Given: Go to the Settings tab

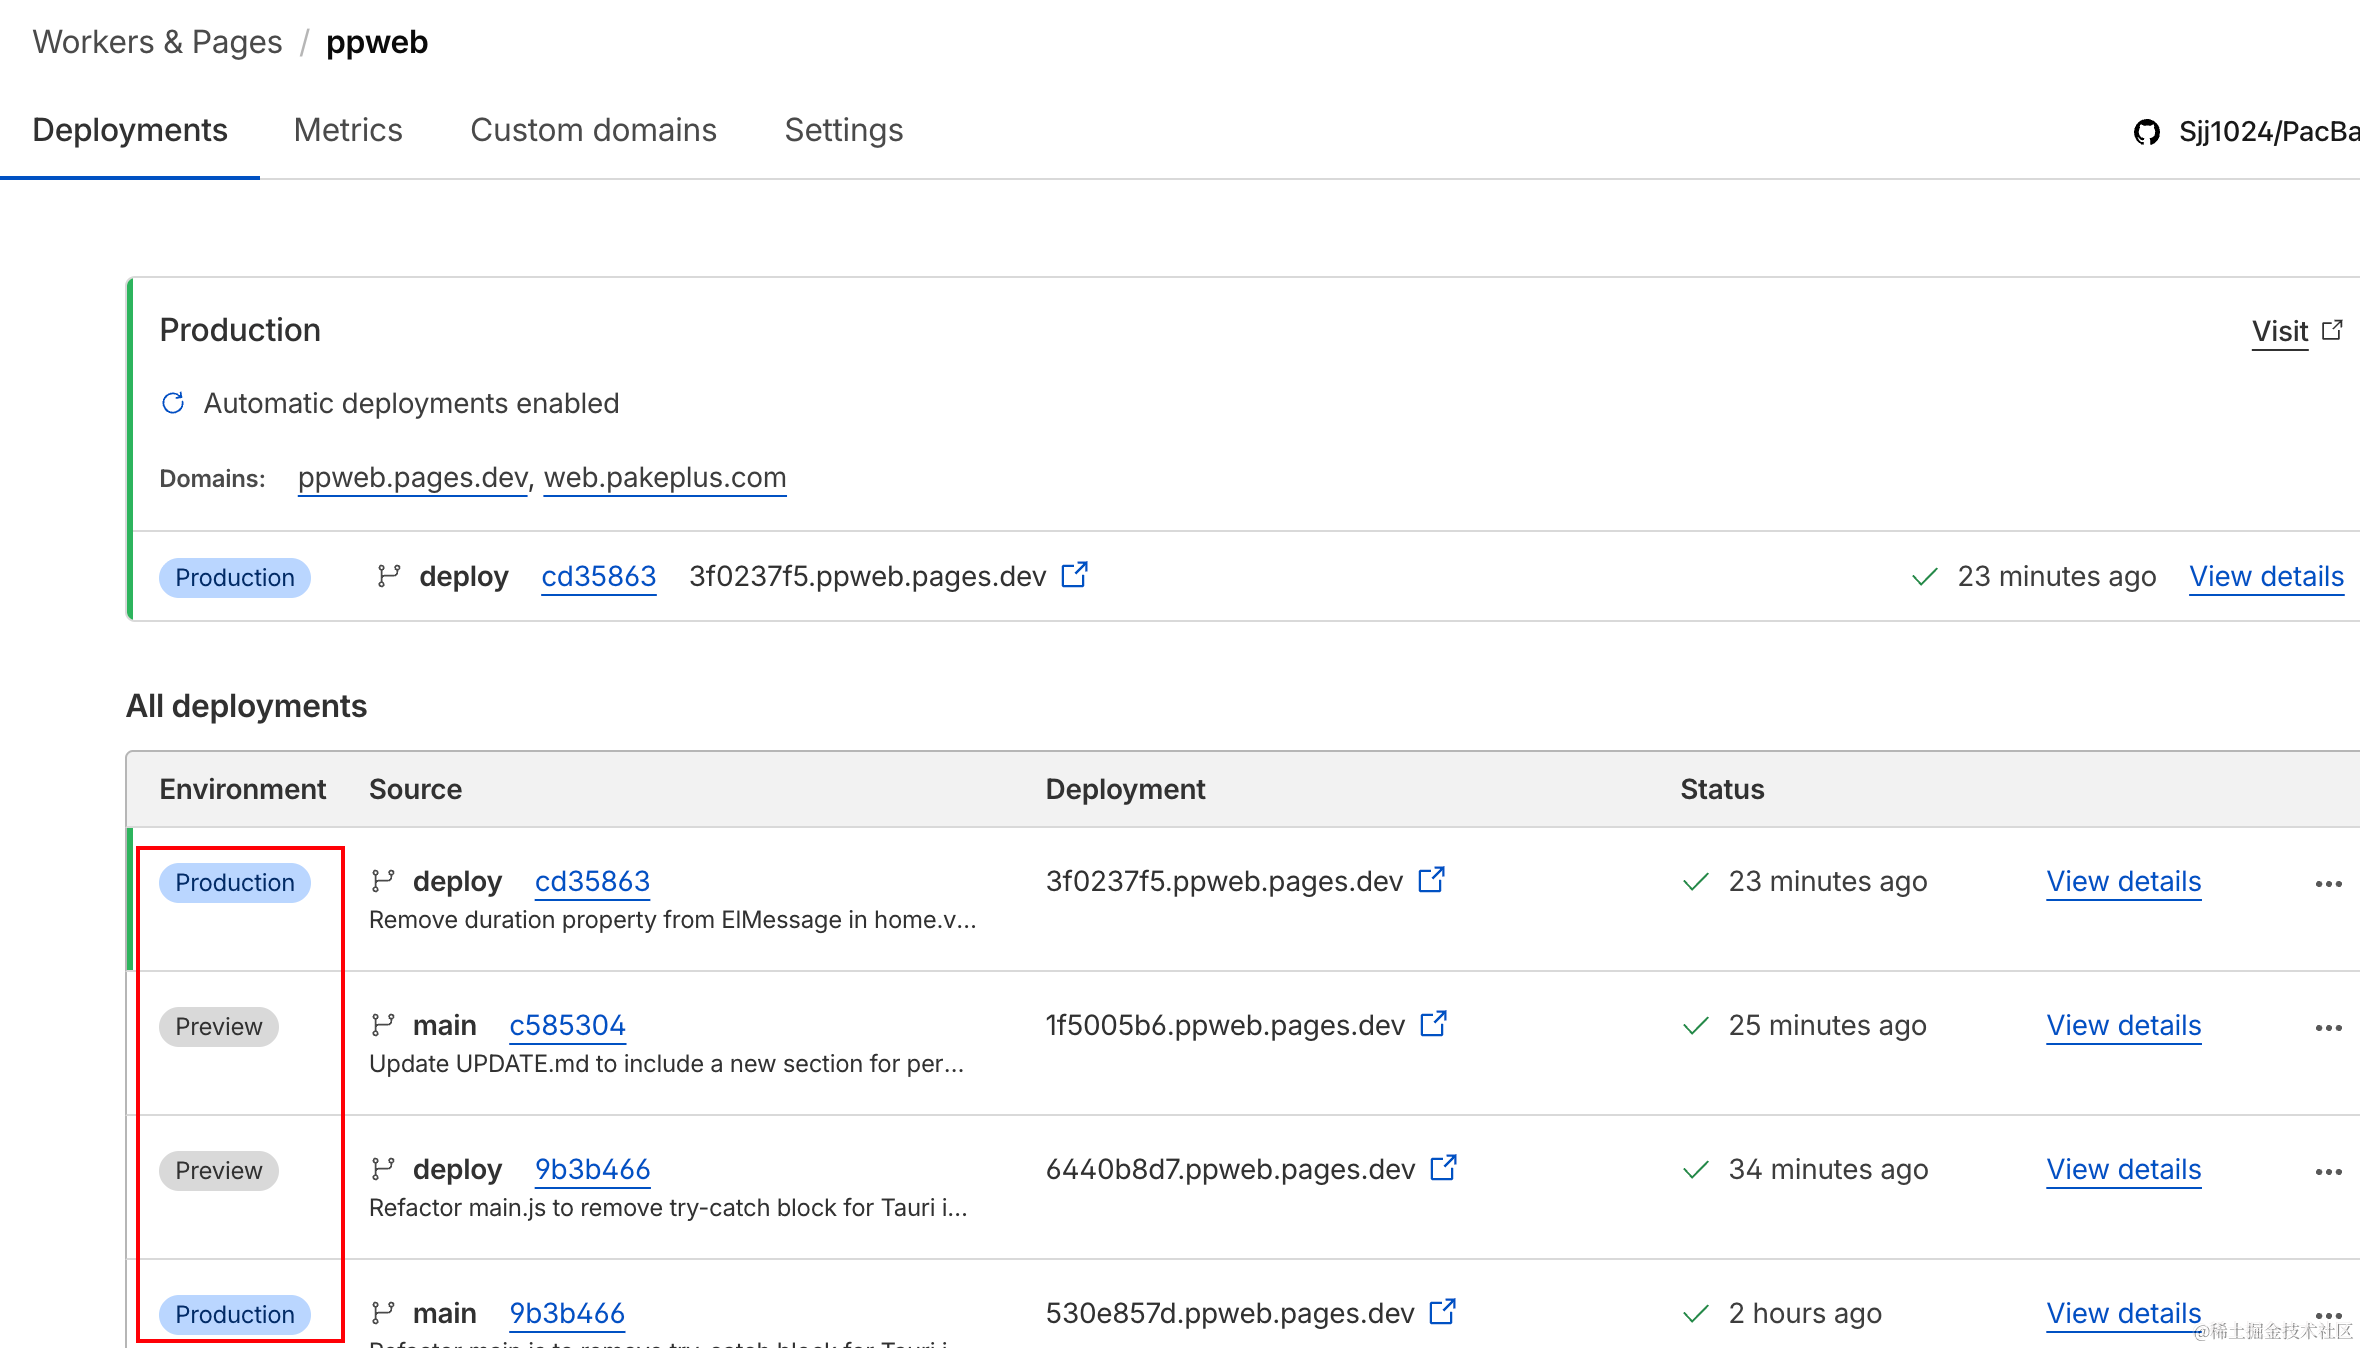Looking at the screenshot, I should (843, 130).
